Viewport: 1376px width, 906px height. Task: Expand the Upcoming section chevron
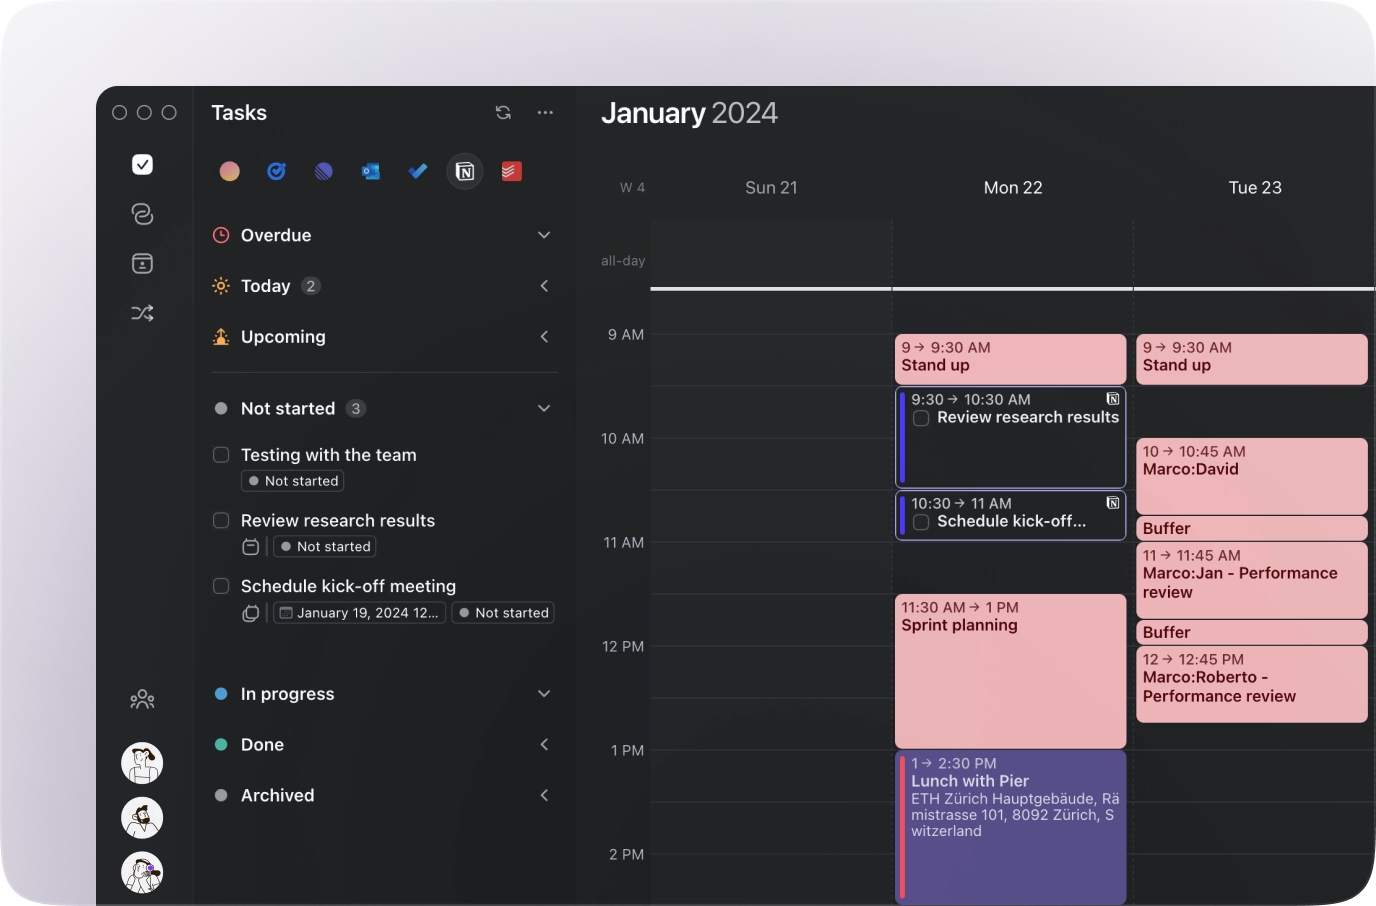pos(544,337)
